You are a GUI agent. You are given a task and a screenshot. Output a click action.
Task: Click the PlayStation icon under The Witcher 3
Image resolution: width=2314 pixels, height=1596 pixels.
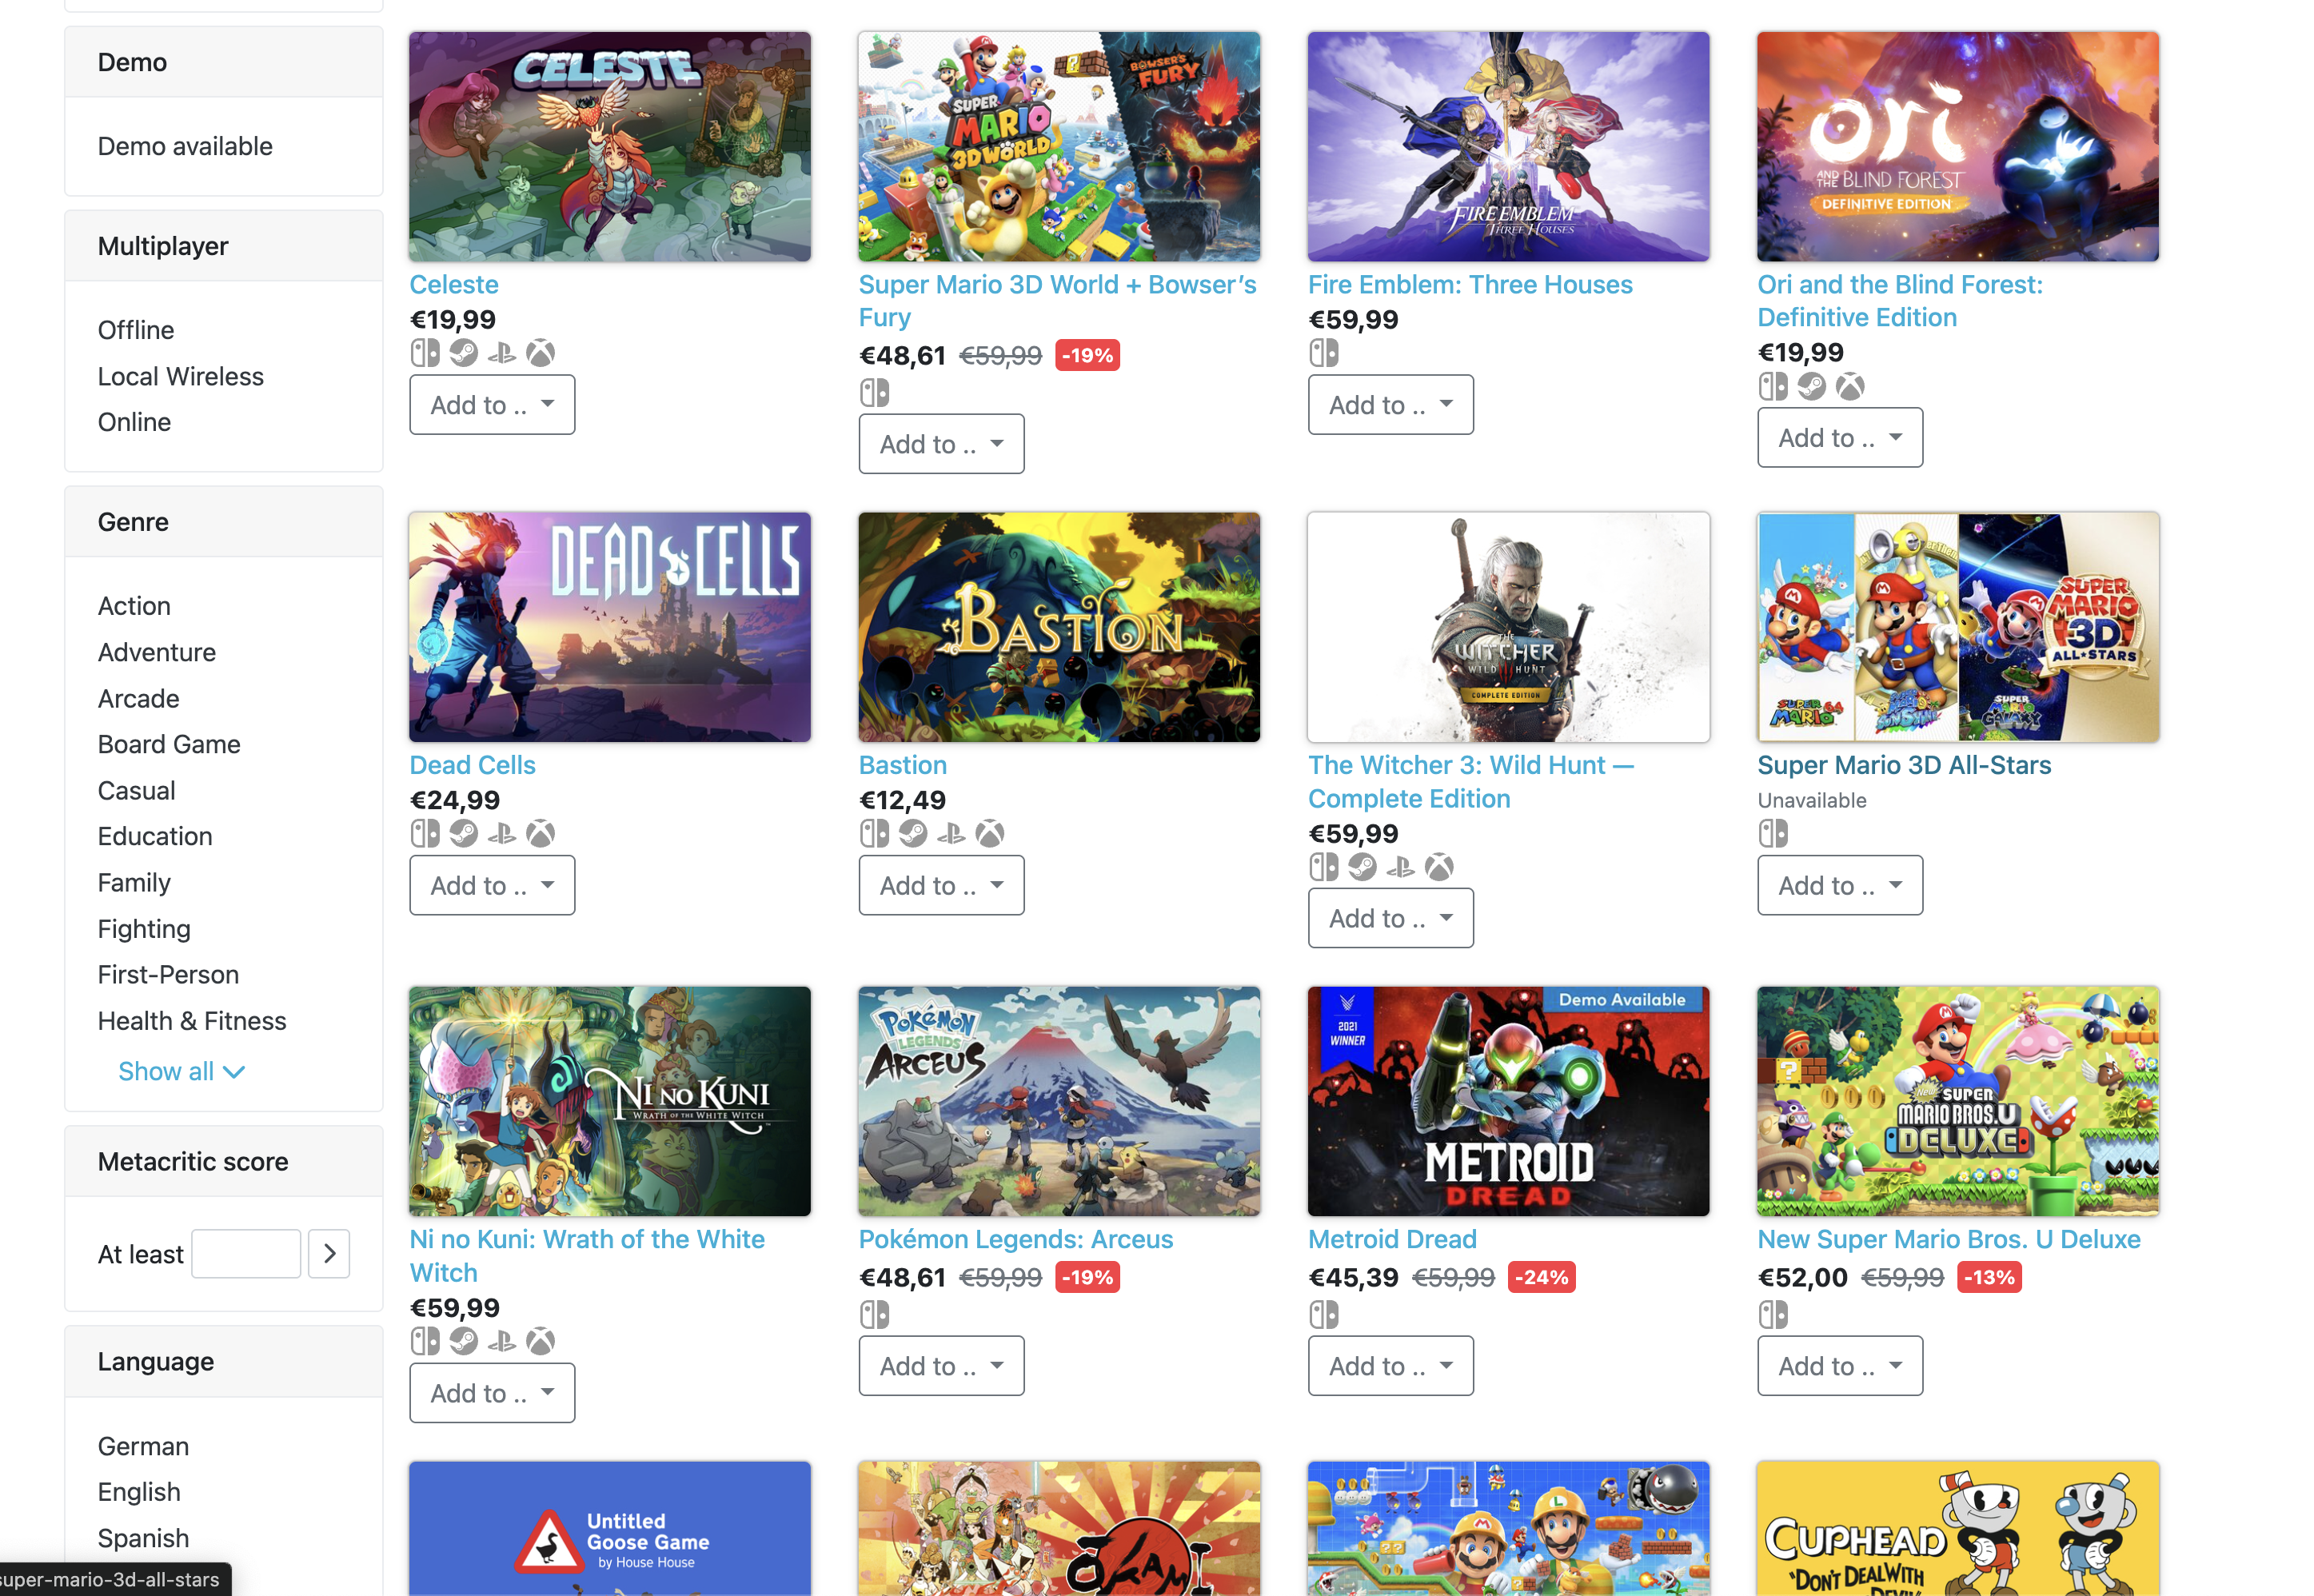1400,867
